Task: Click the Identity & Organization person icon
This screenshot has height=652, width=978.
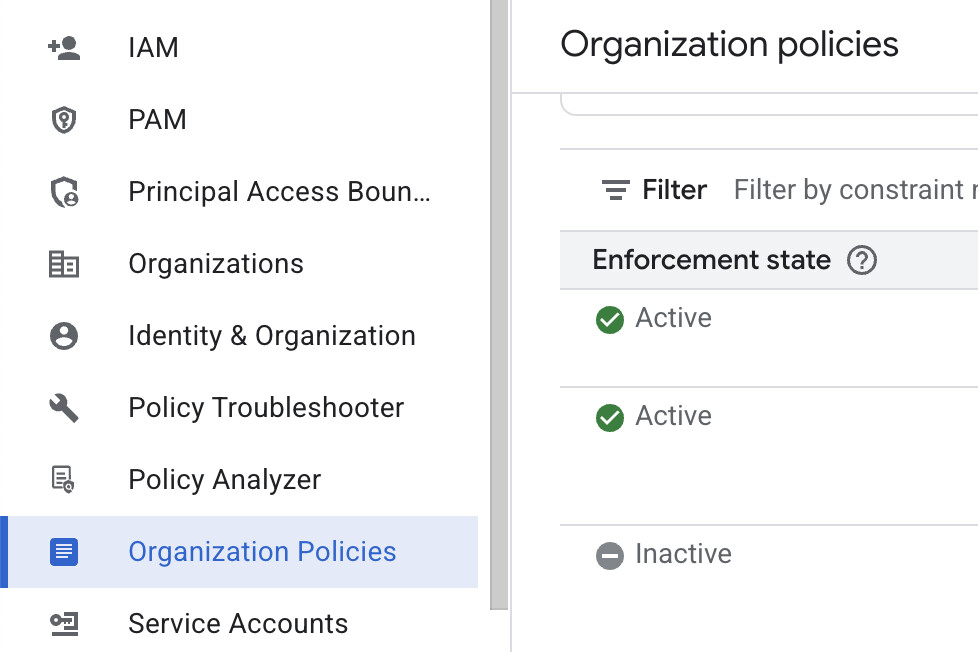Action: click(64, 336)
